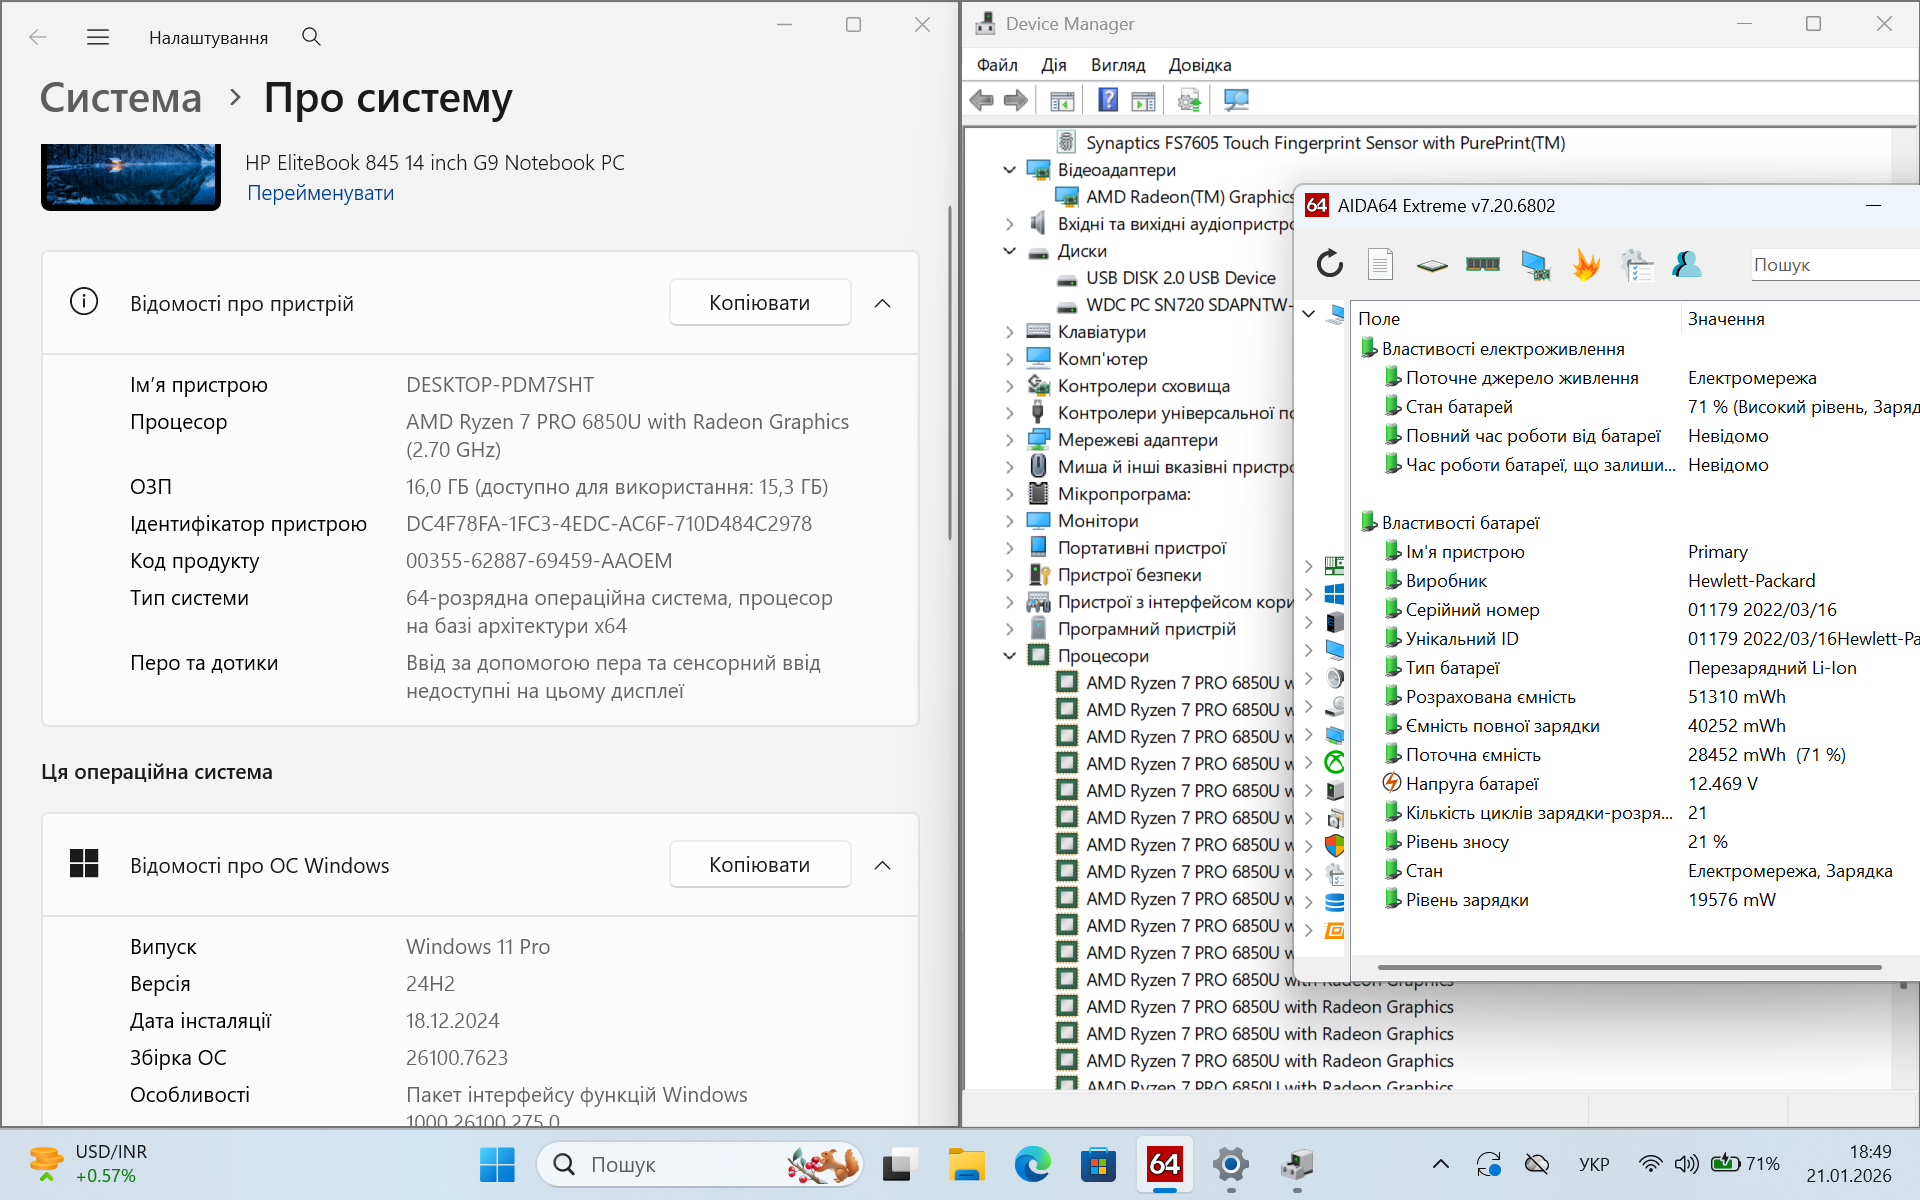The image size is (1920, 1200).
Task: Open the system stability flame icon
Action: point(1585,264)
